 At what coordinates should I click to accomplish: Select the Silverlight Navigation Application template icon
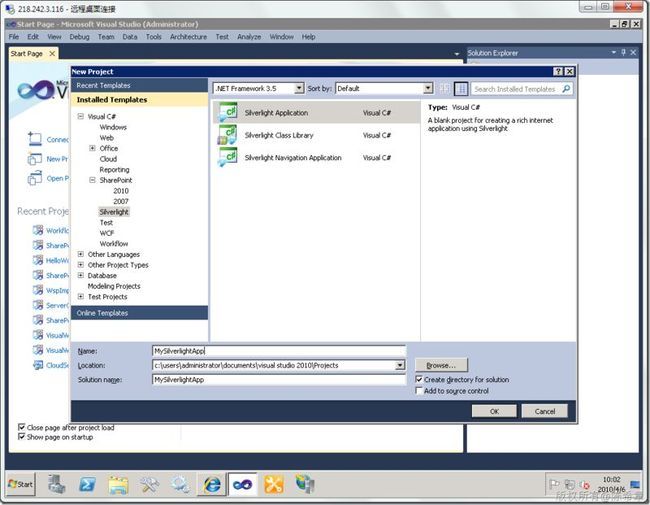click(x=228, y=158)
